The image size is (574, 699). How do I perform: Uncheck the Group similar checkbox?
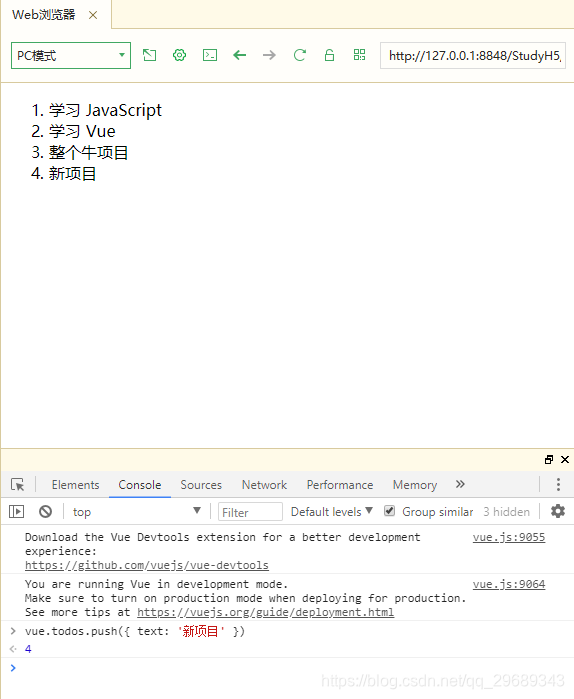pyautogui.click(x=390, y=511)
